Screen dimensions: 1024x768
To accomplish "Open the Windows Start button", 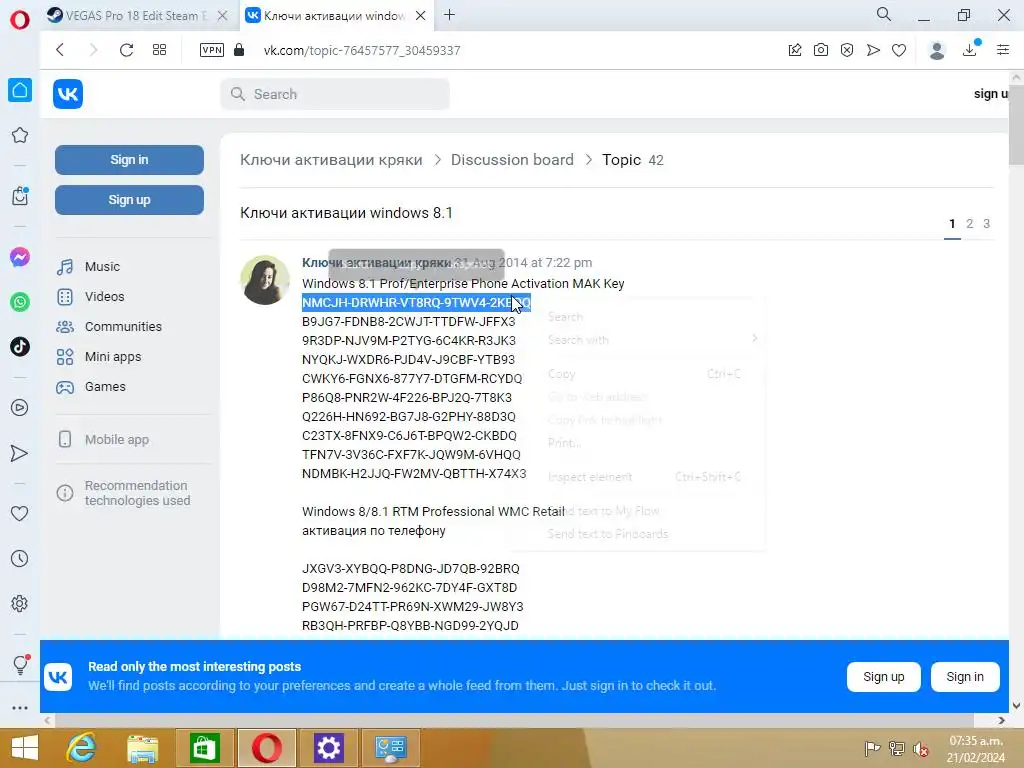I will (x=25, y=748).
